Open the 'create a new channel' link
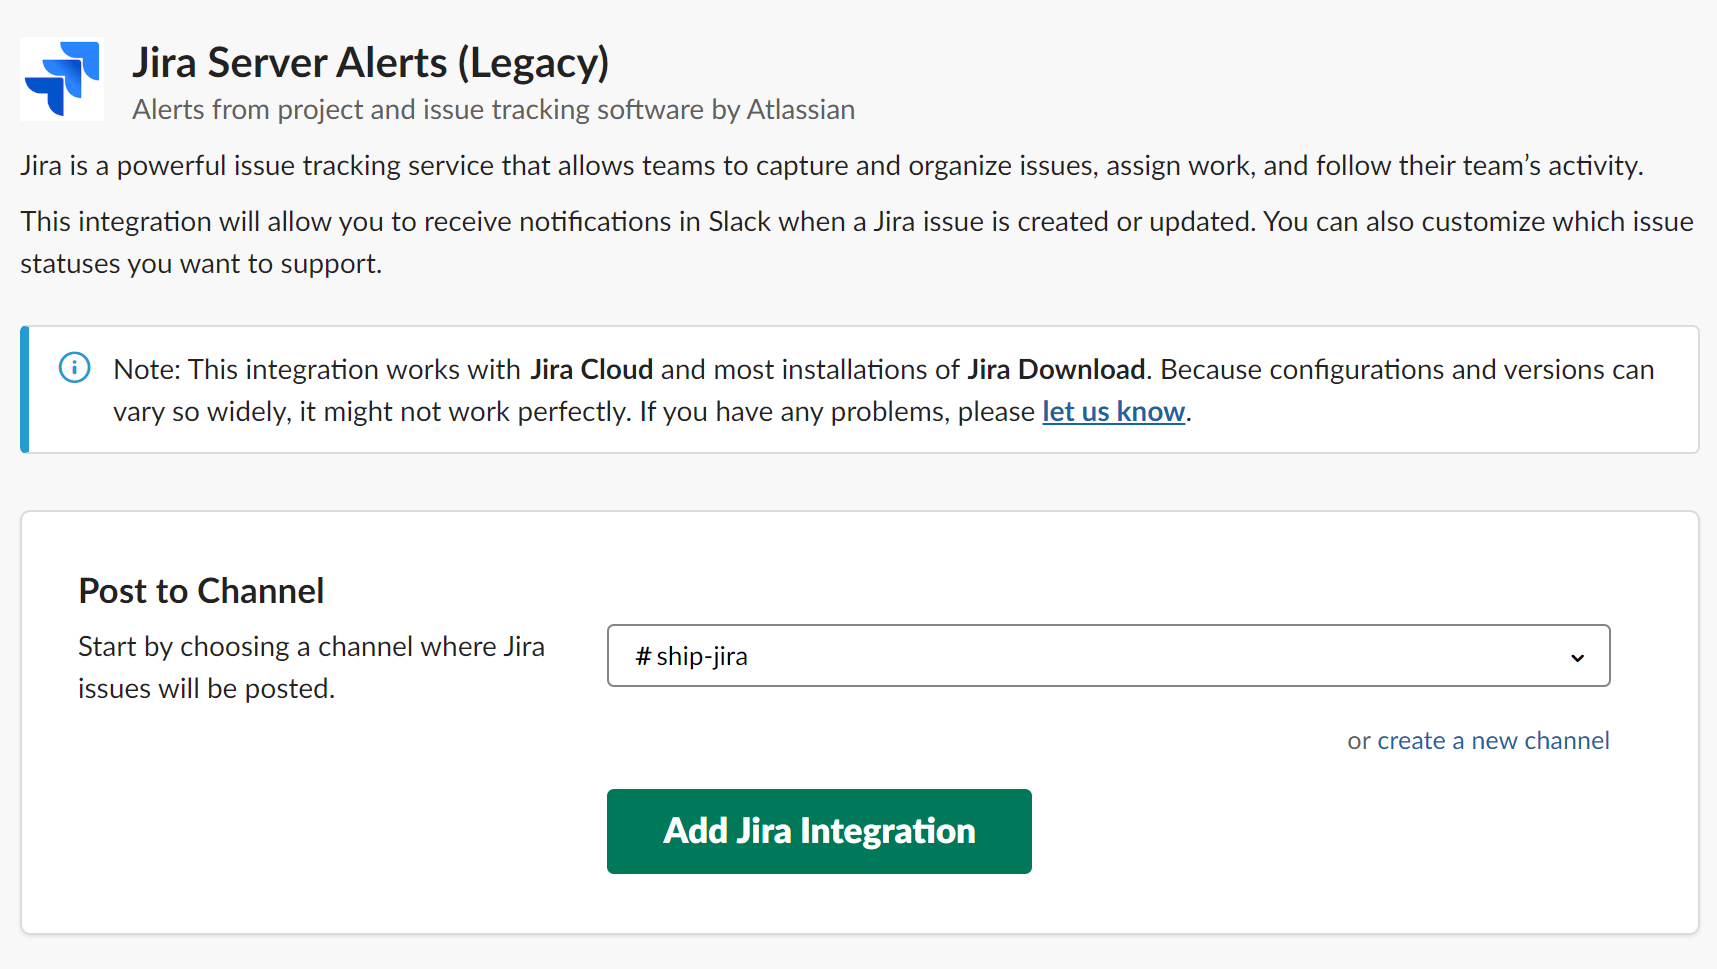1717x969 pixels. (x=1492, y=741)
